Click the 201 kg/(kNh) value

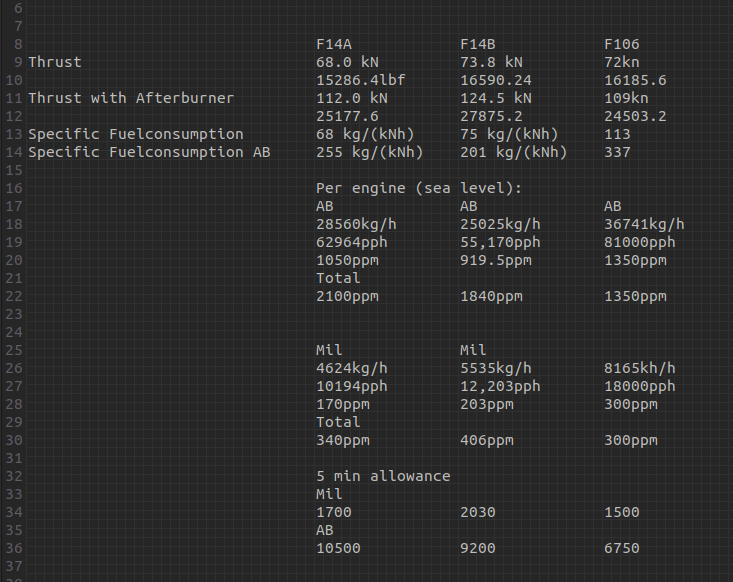pyautogui.click(x=514, y=152)
